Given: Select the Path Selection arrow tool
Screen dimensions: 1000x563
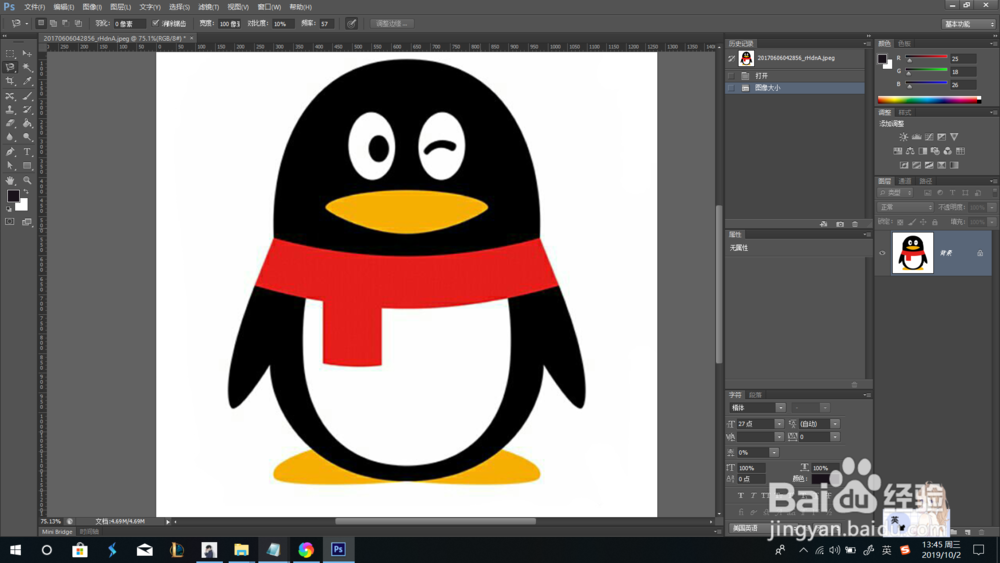Looking at the screenshot, I should click(x=10, y=166).
